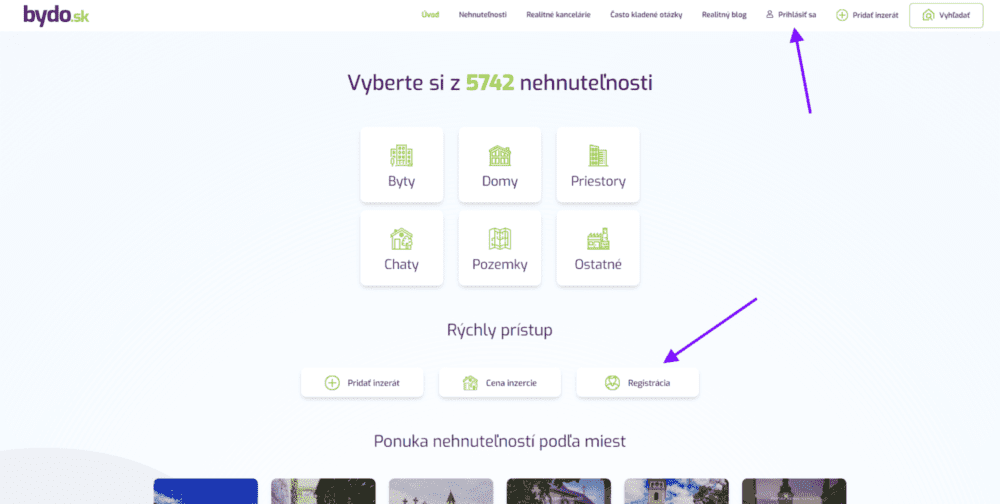
Task: Open the Pozemky category card label
Action: [499, 264]
